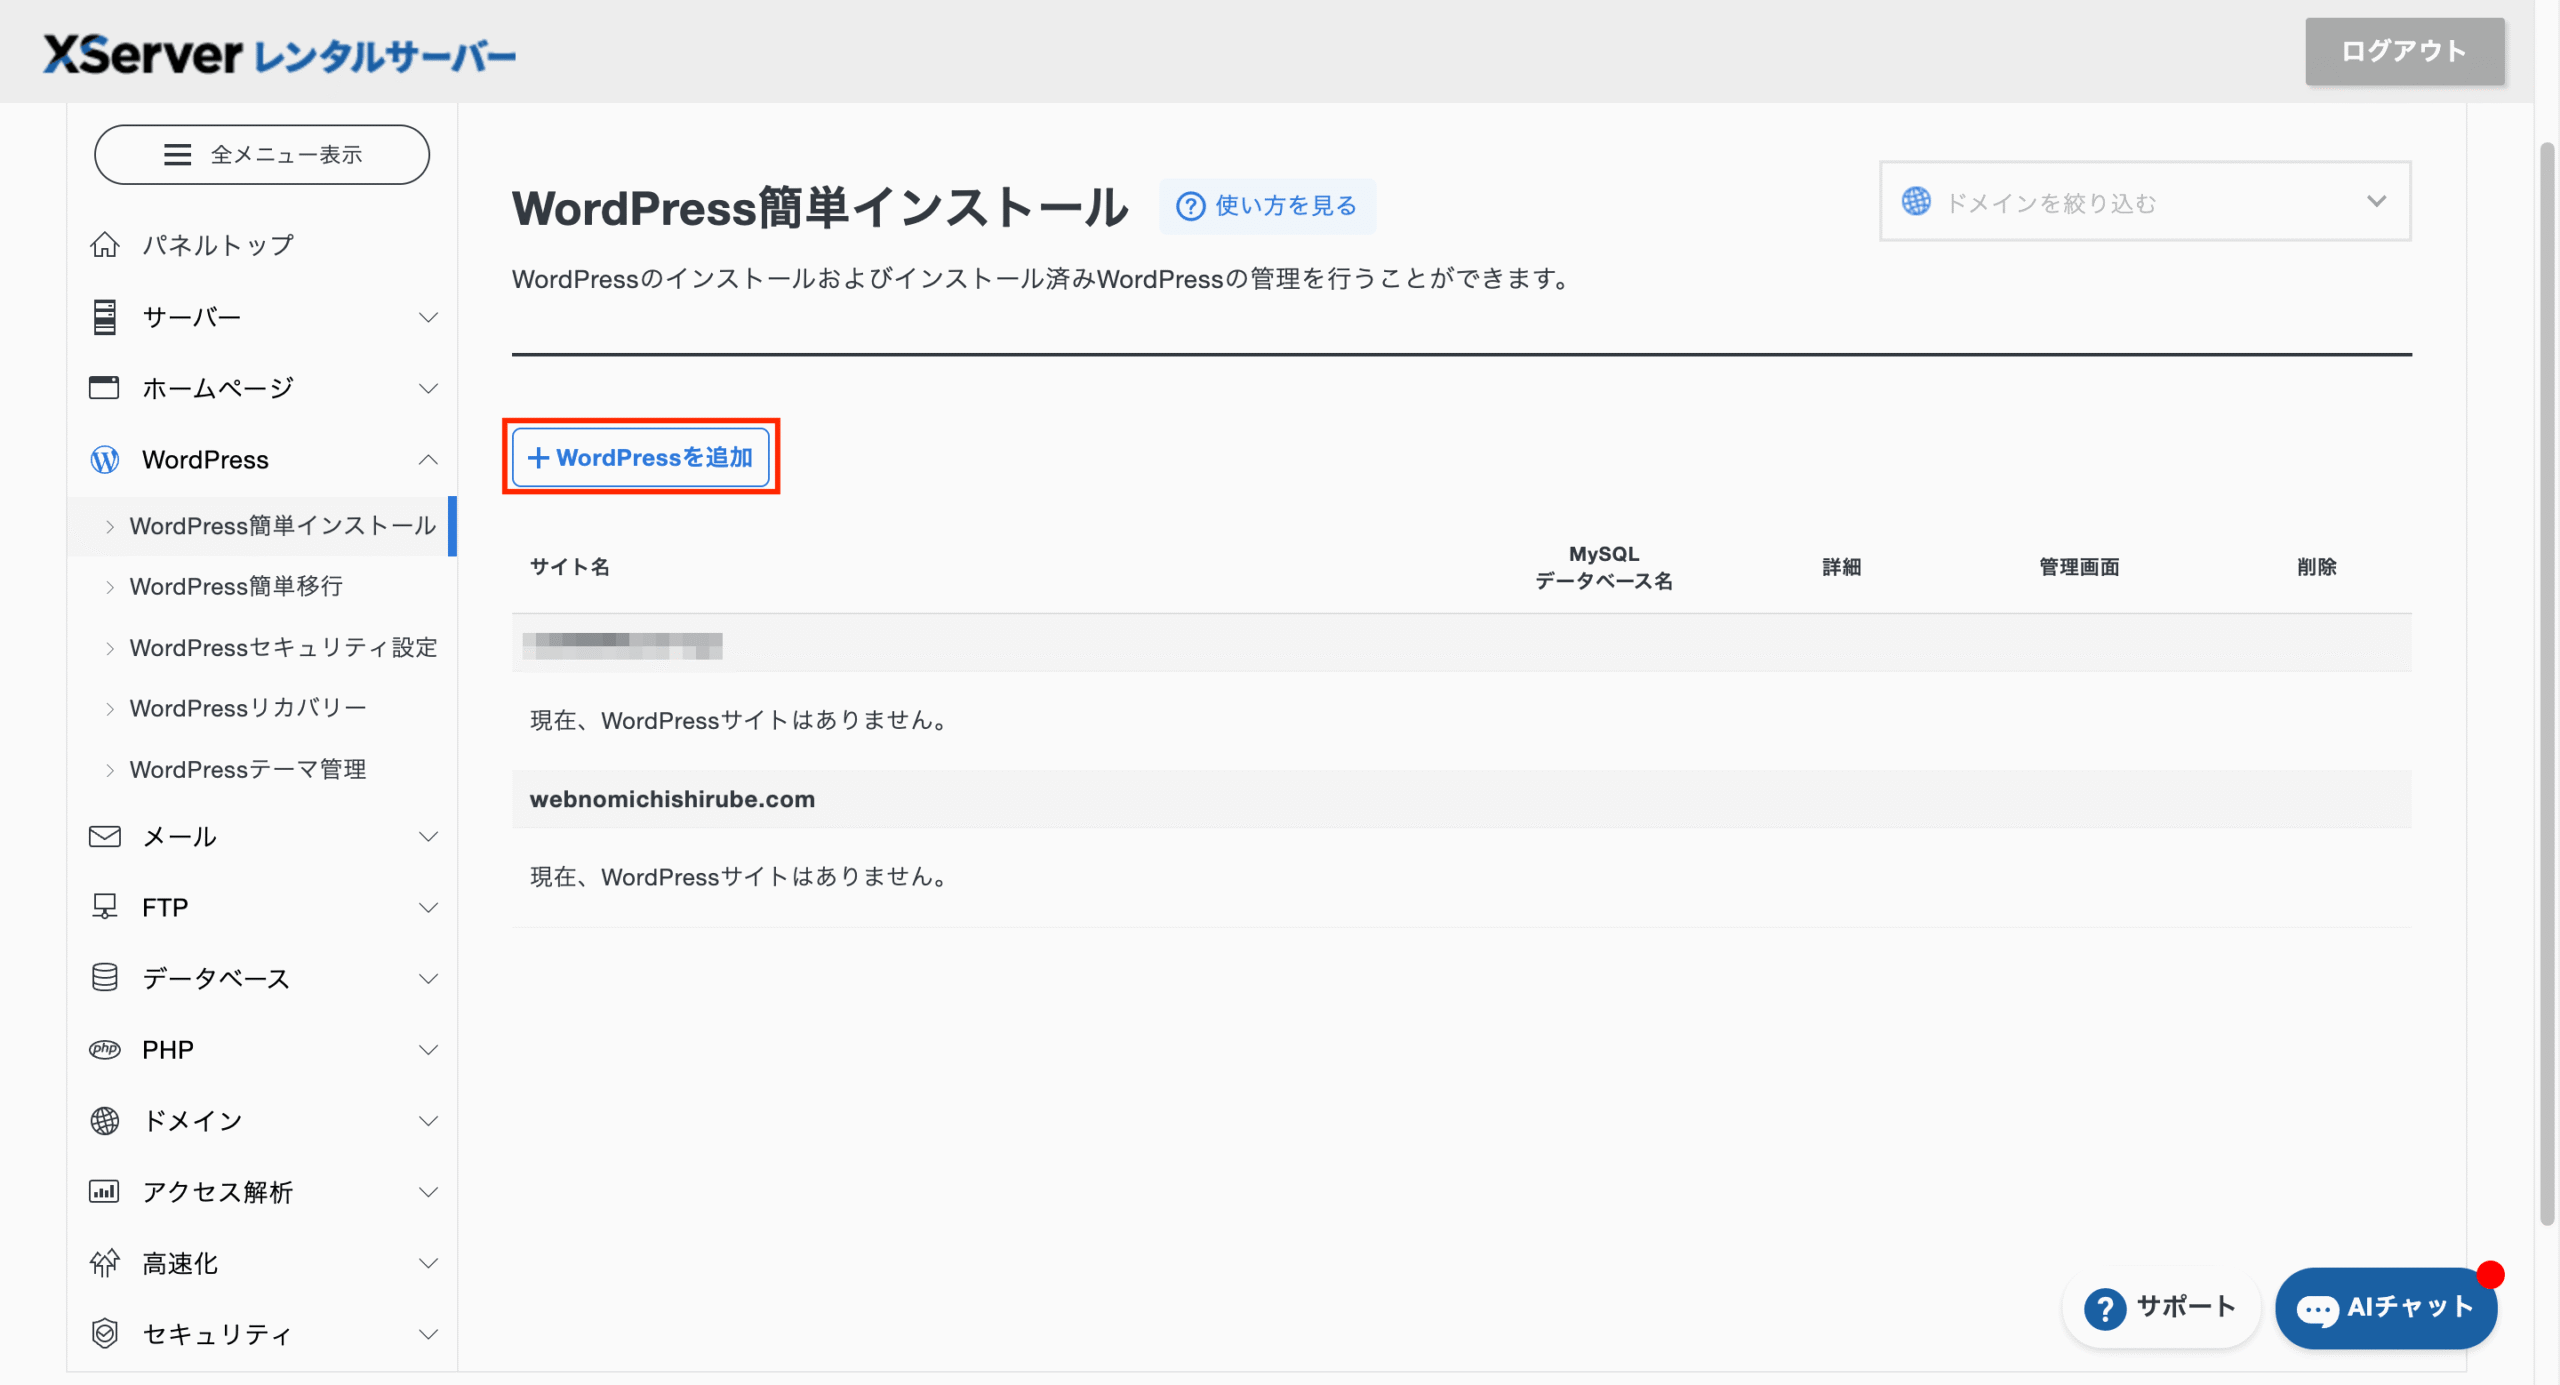Open the 使い方を見る help link
This screenshot has width=2560, height=1385.
1267,206
